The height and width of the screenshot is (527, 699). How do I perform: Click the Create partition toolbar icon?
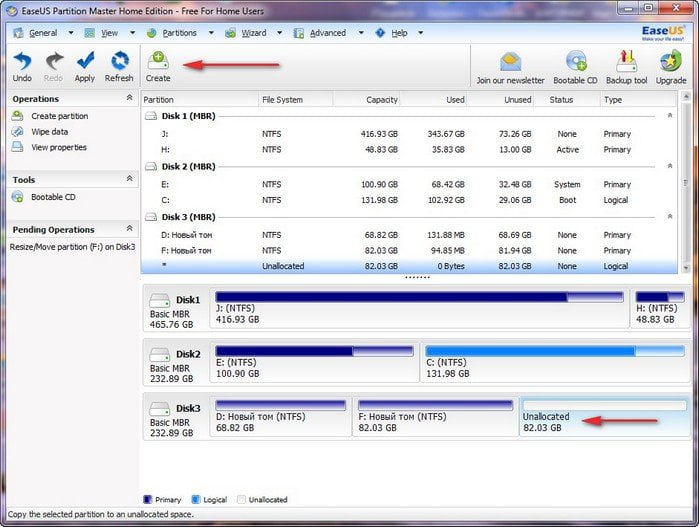(158, 62)
